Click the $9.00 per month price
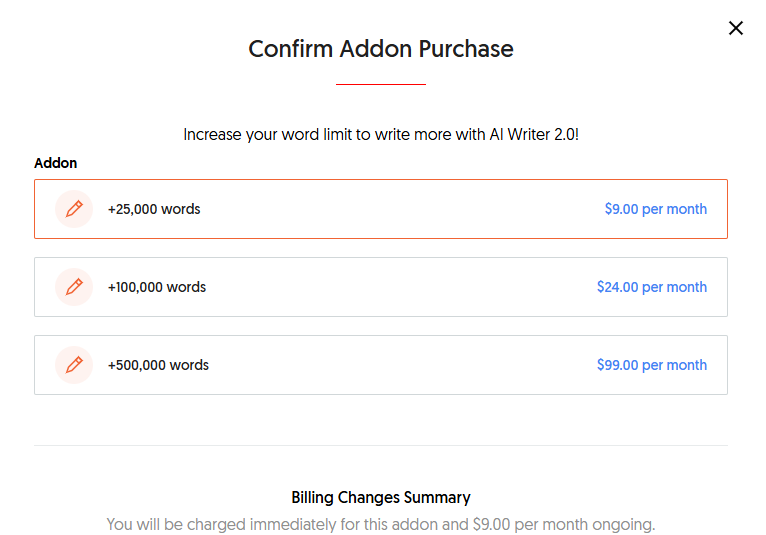Image resolution: width=766 pixels, height=535 pixels. [655, 209]
